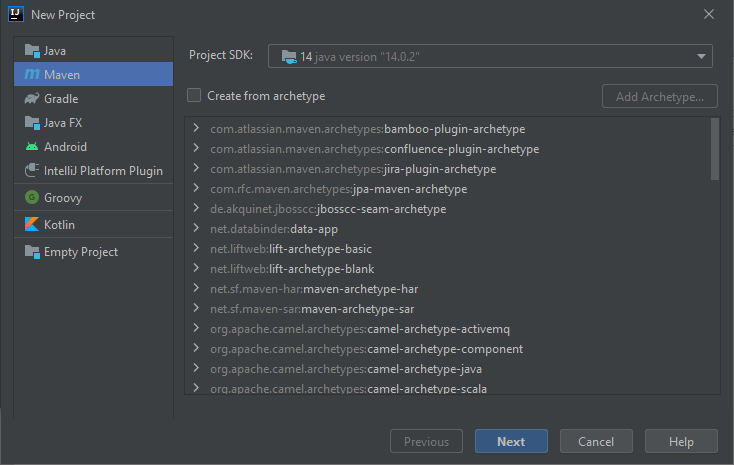
Task: Select confluence-plugin-archetype row text
Action: [x=374, y=149]
